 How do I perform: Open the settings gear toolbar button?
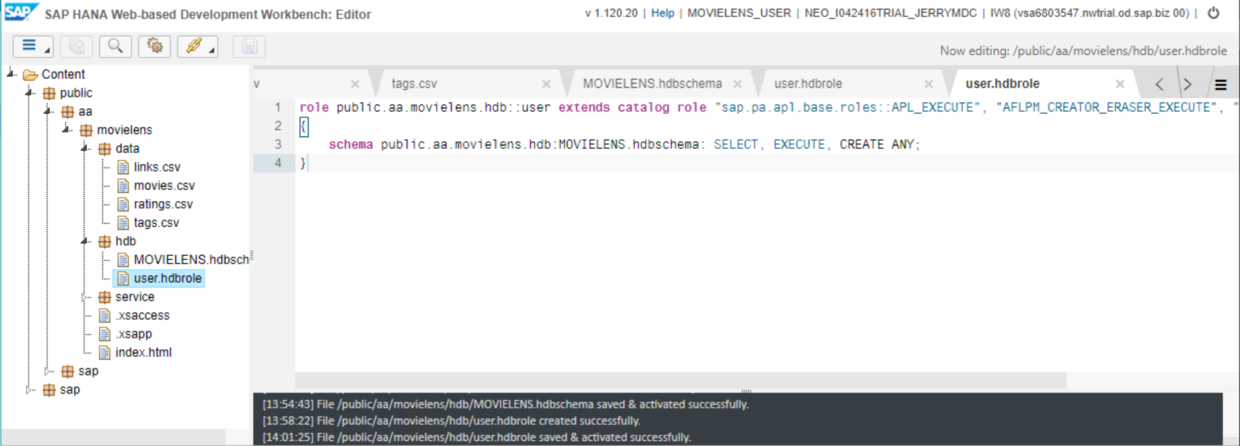click(x=153, y=46)
